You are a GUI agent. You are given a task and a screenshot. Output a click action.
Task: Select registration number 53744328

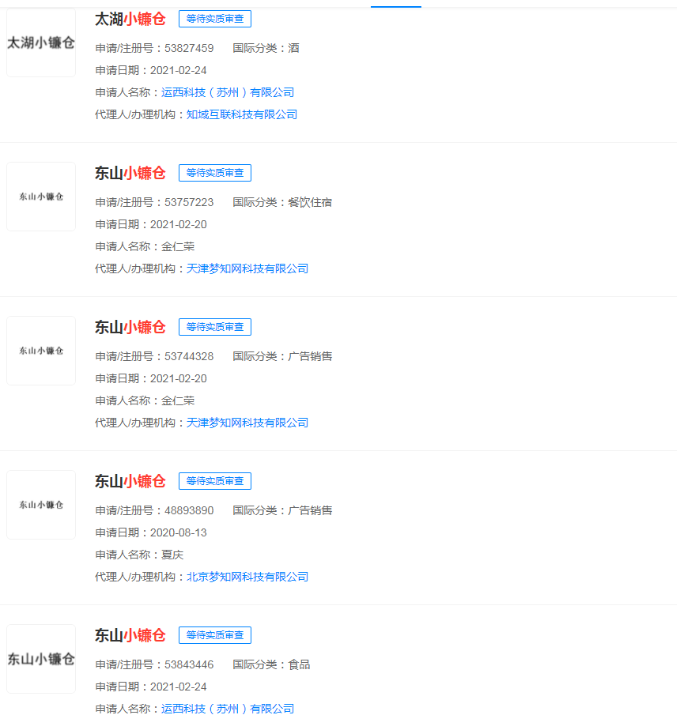(189, 356)
